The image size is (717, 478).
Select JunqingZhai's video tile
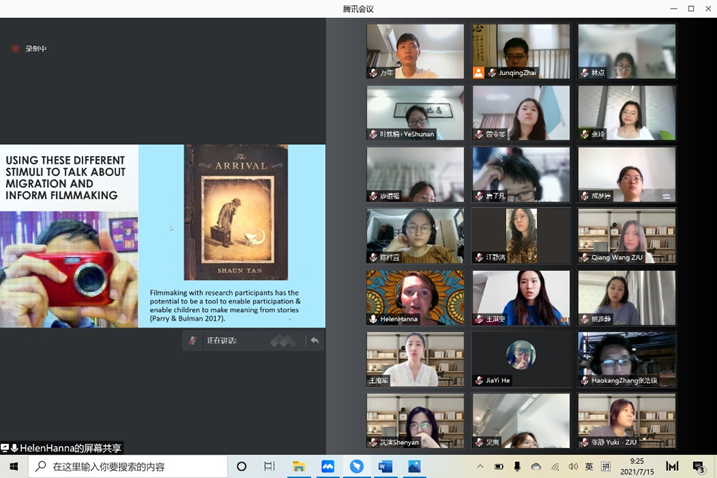521,51
